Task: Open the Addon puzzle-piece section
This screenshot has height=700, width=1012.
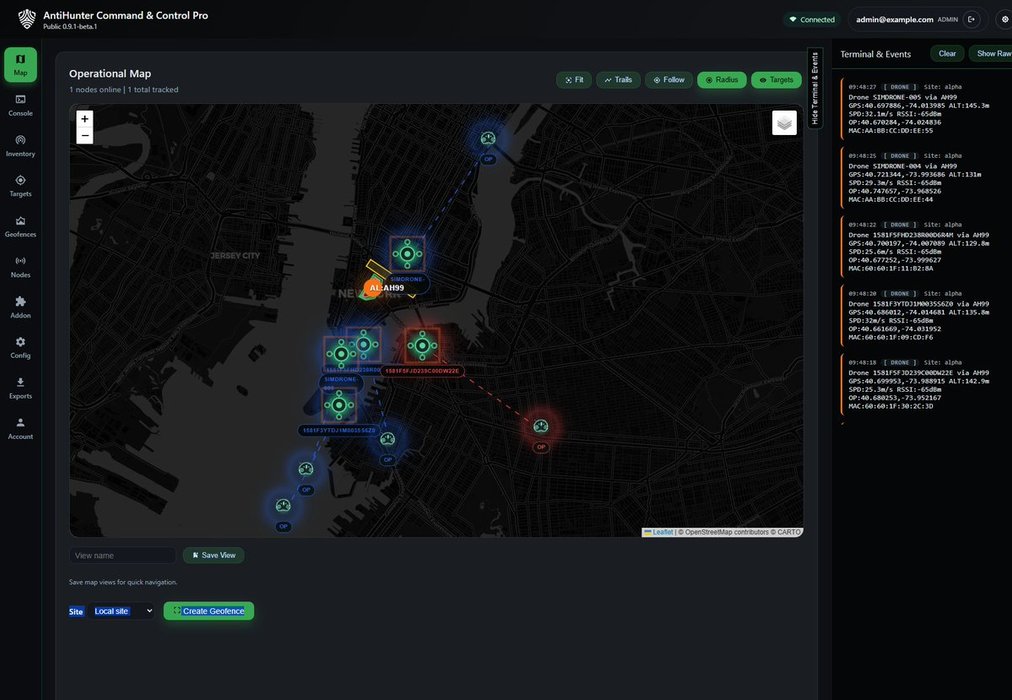Action: (20, 307)
